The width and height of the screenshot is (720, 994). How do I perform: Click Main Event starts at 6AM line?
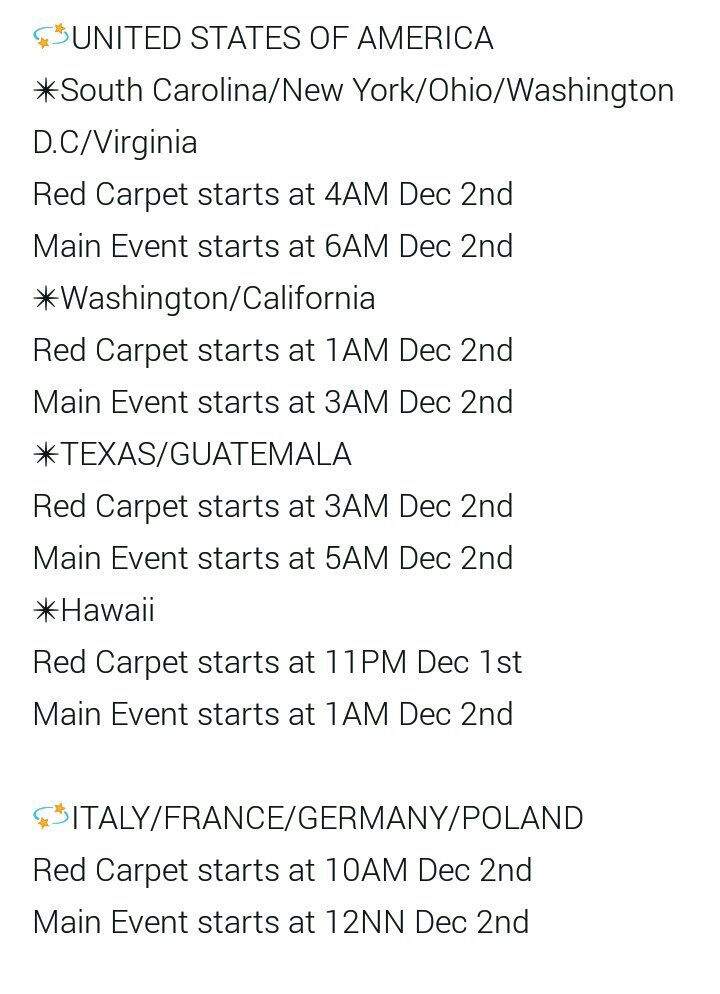(273, 246)
